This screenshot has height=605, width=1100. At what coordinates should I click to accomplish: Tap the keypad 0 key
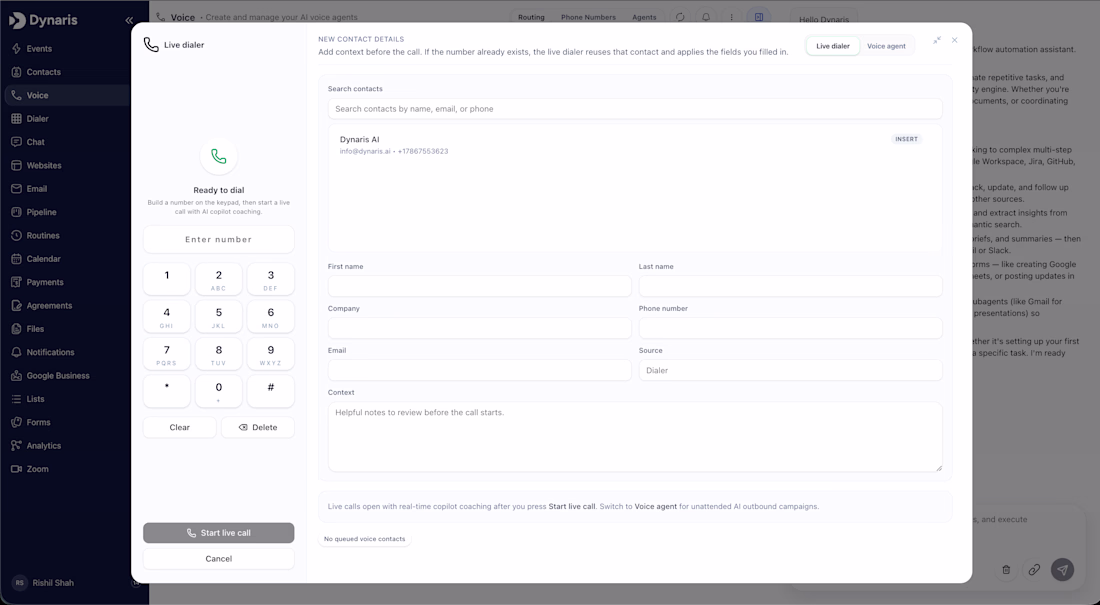[x=219, y=392]
